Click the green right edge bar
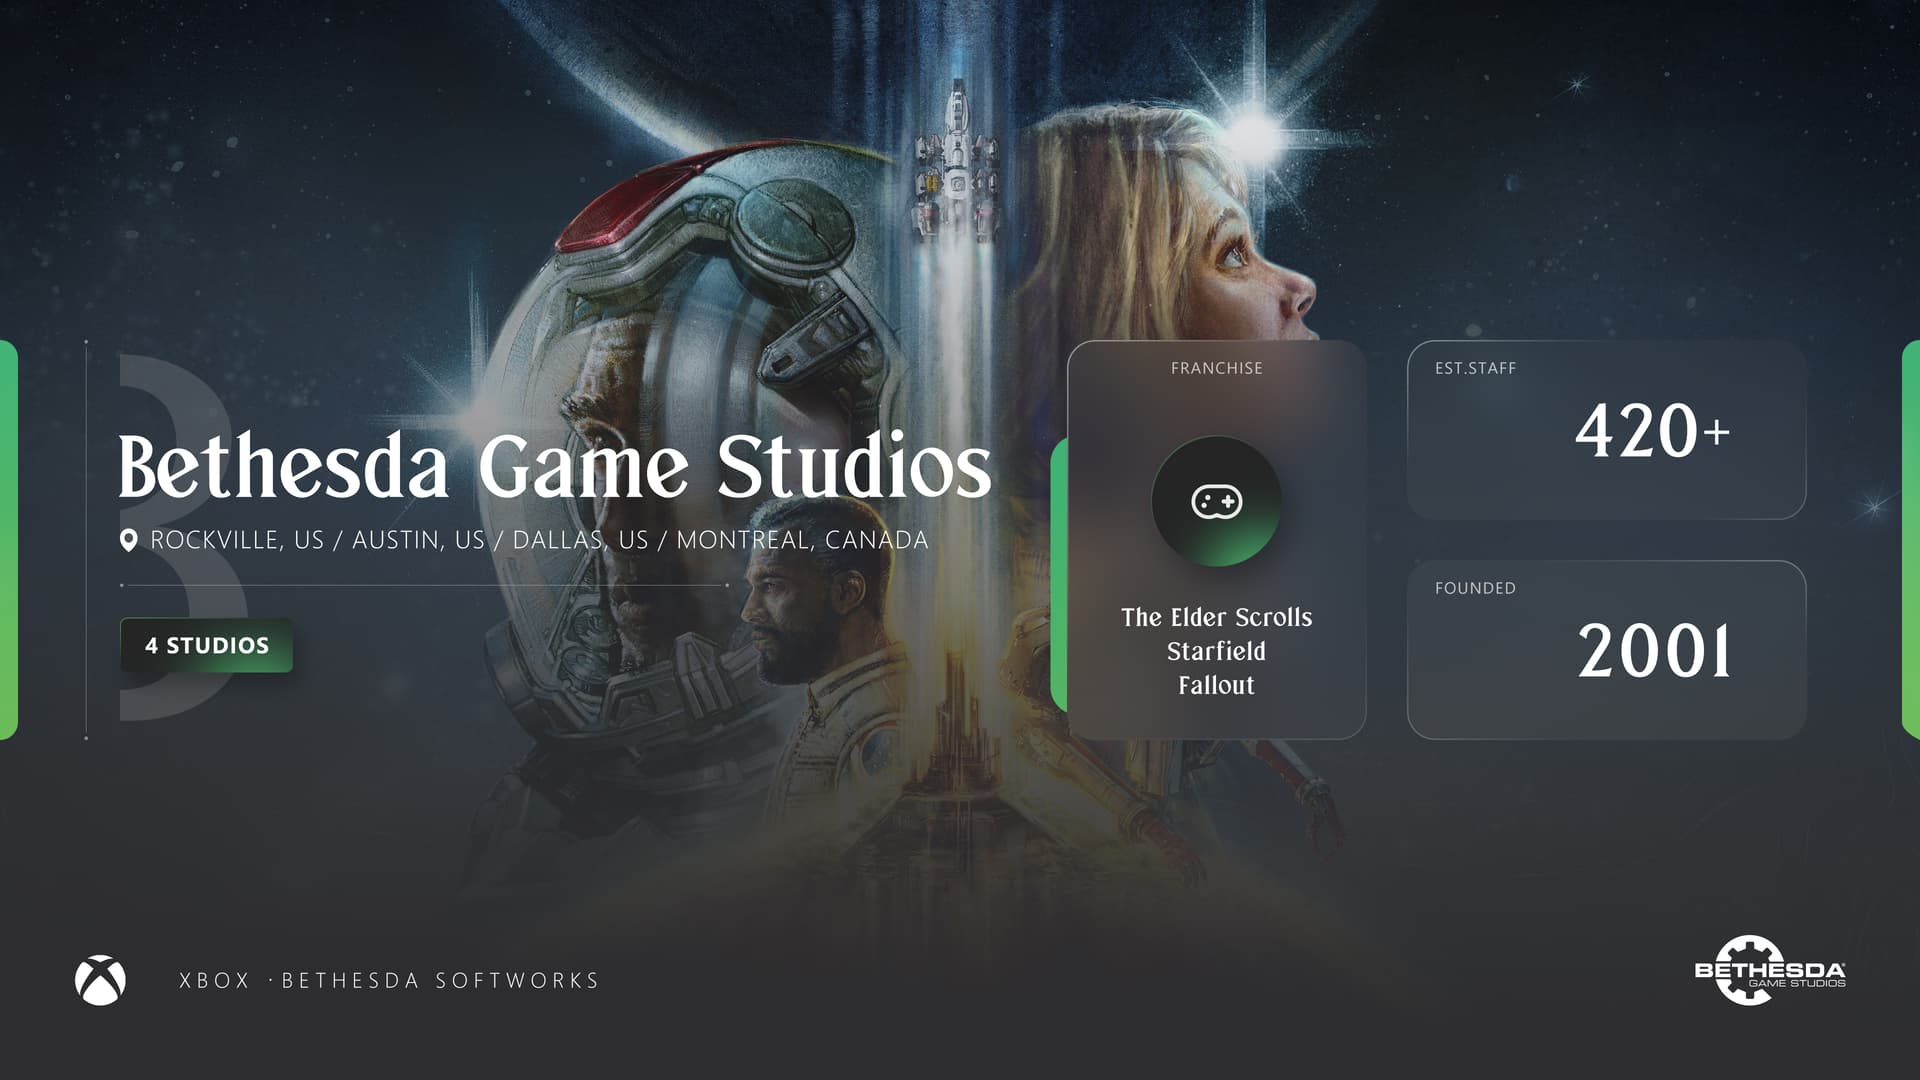The width and height of the screenshot is (1920, 1080). pos(1911,540)
